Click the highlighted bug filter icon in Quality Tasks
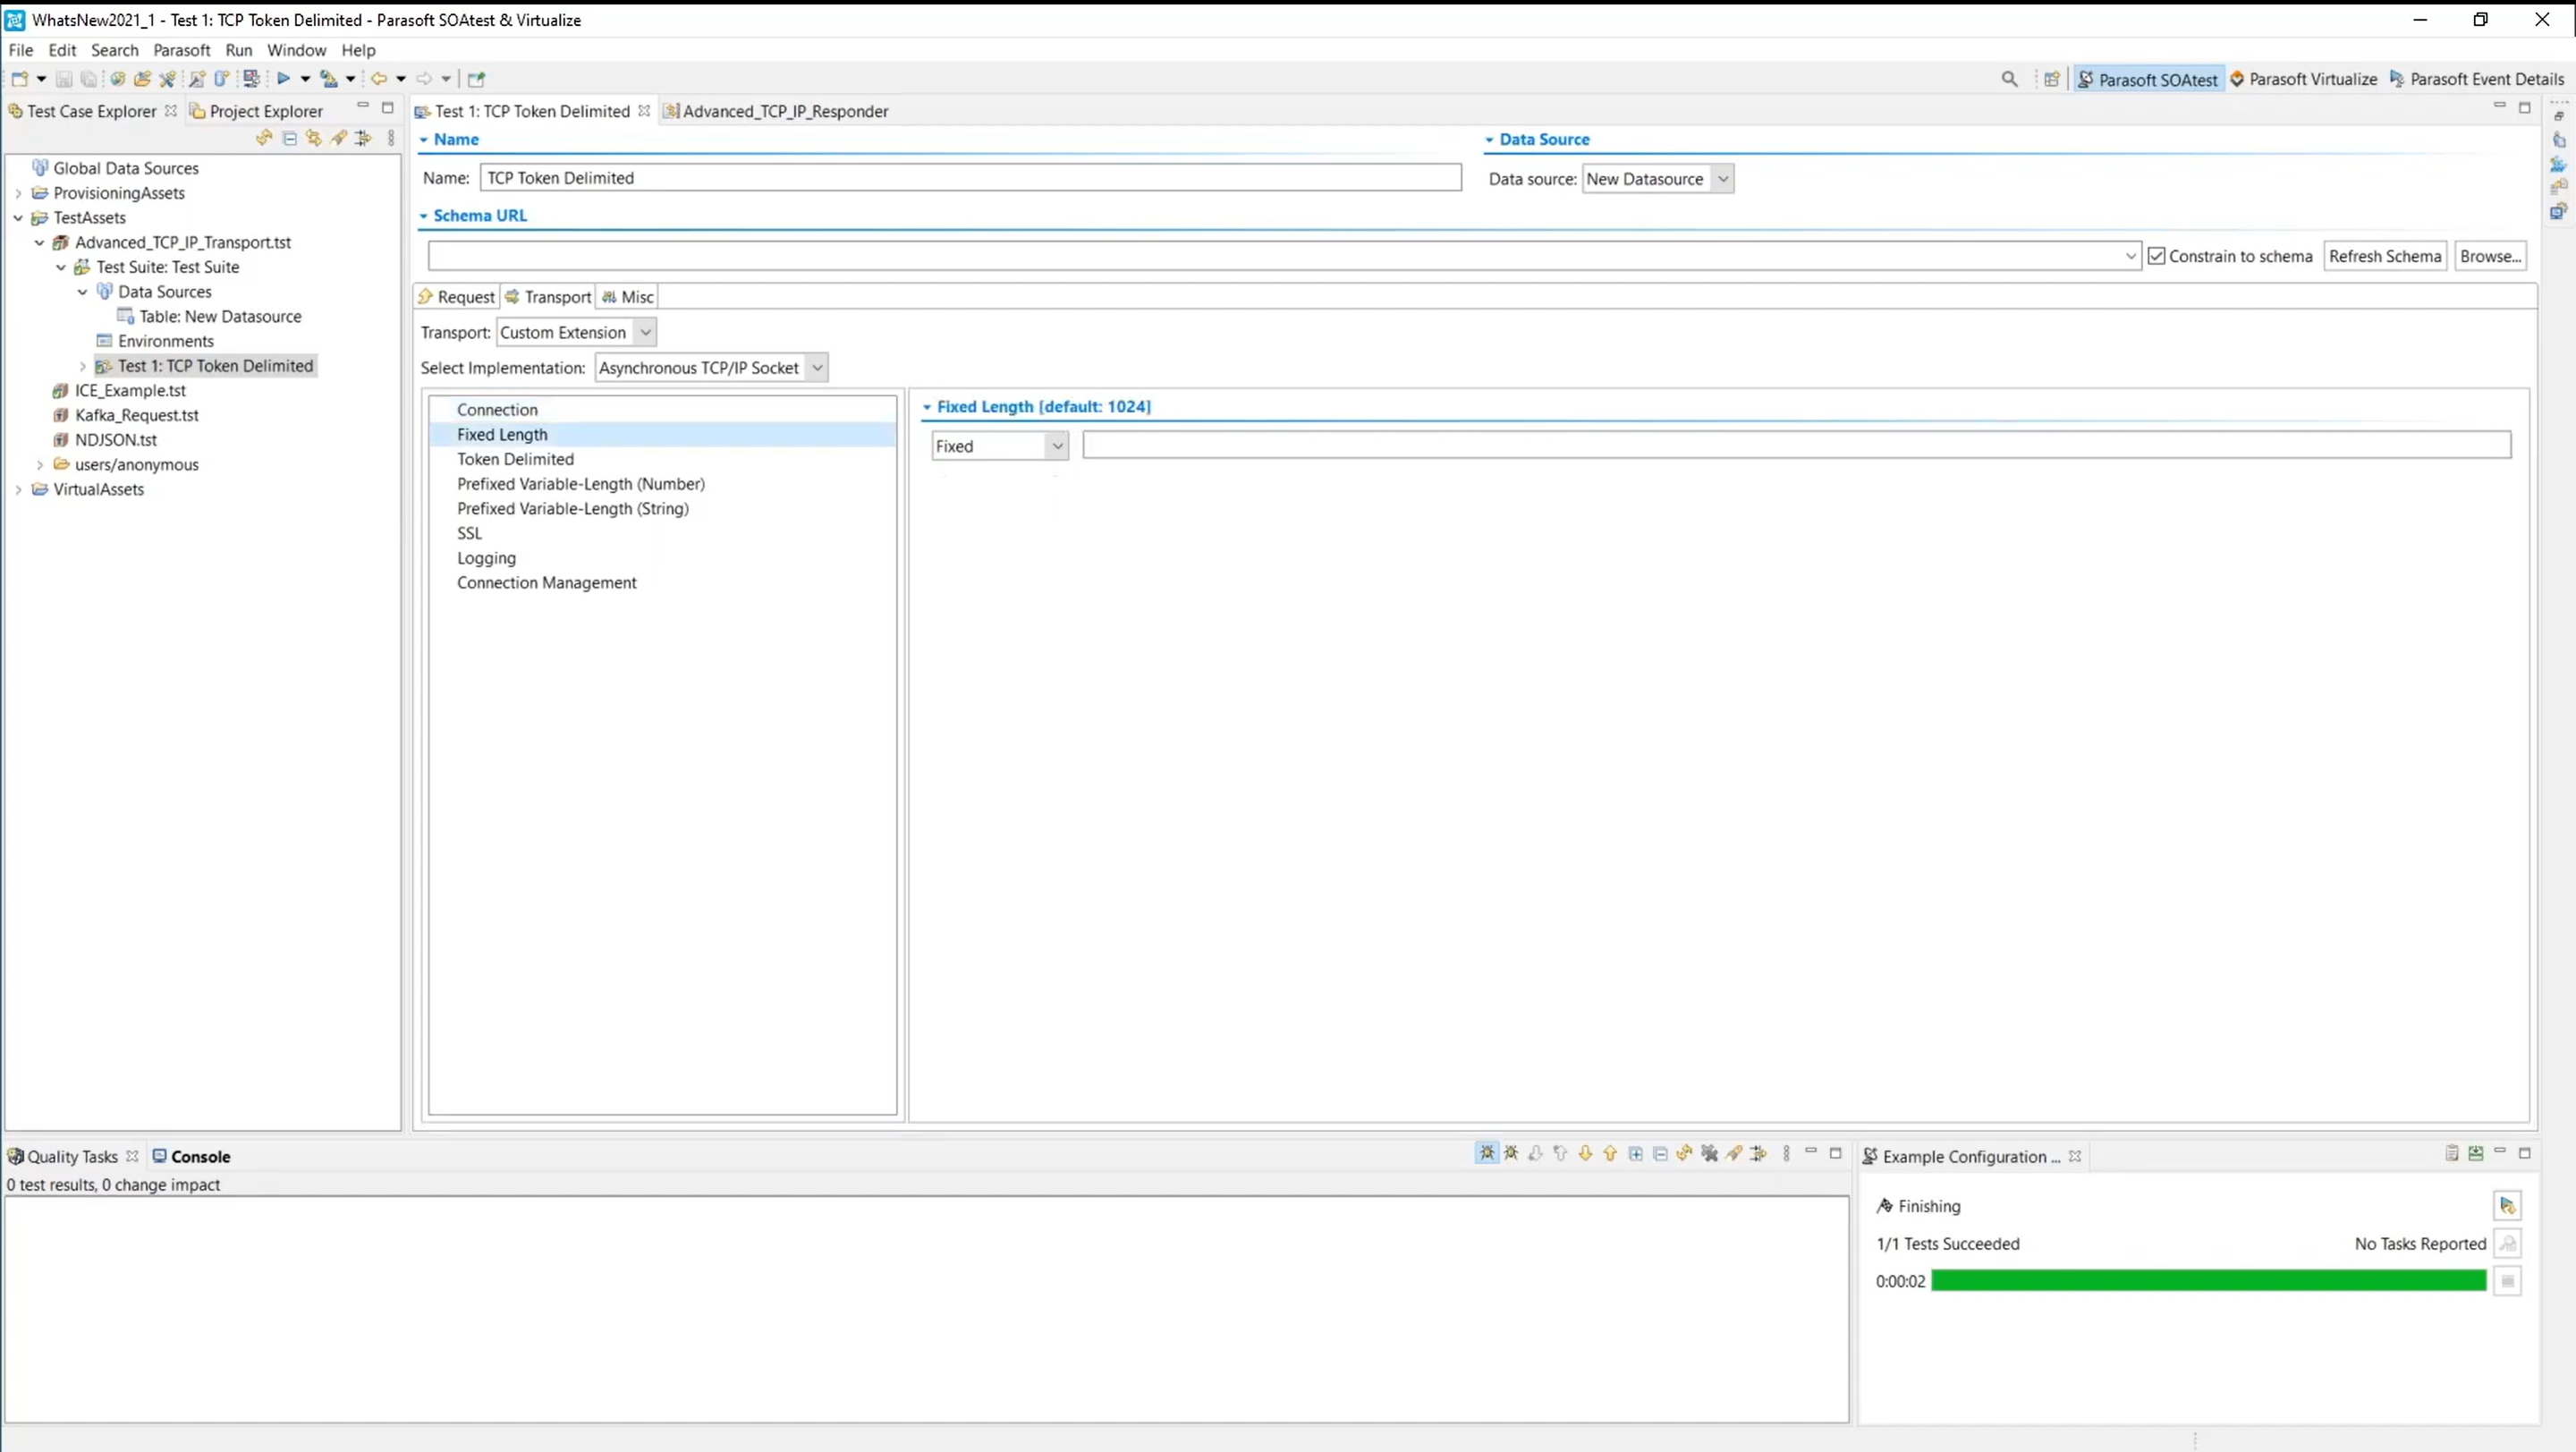 click(x=1487, y=1153)
